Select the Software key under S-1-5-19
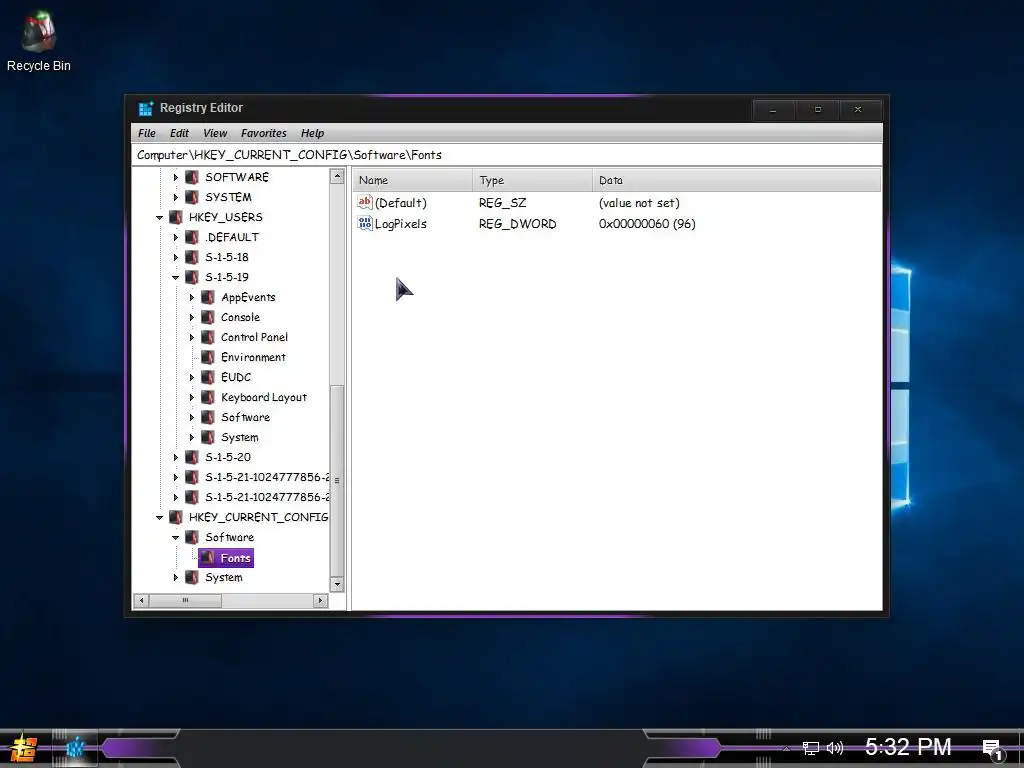 point(245,417)
